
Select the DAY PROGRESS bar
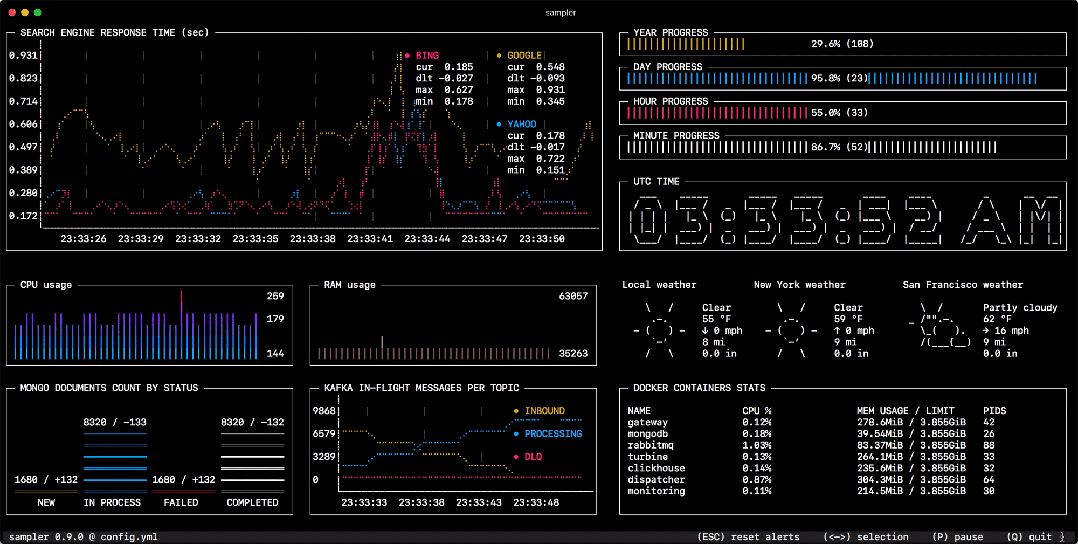pos(844,78)
